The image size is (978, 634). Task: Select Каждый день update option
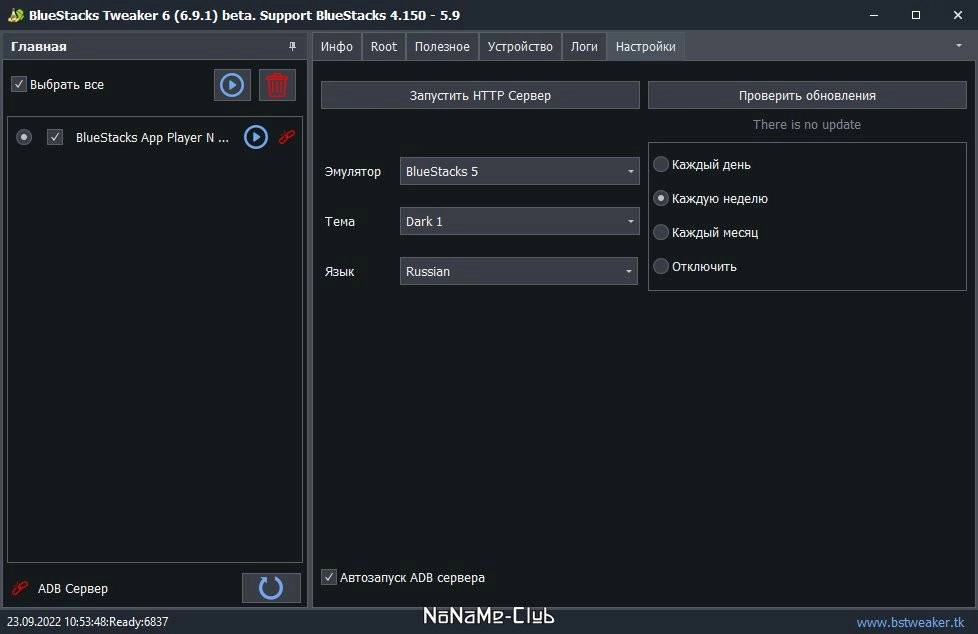click(x=661, y=164)
